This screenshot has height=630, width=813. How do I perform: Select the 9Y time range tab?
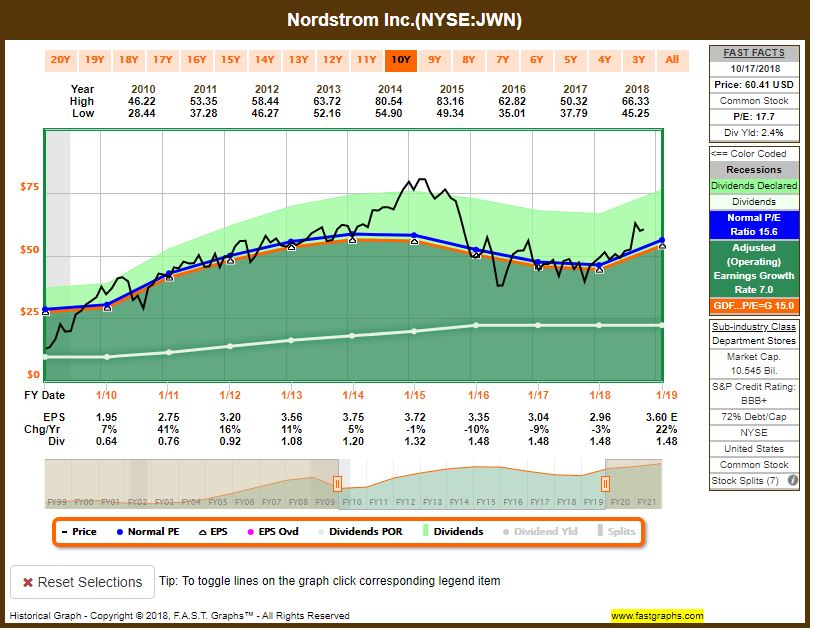434,60
